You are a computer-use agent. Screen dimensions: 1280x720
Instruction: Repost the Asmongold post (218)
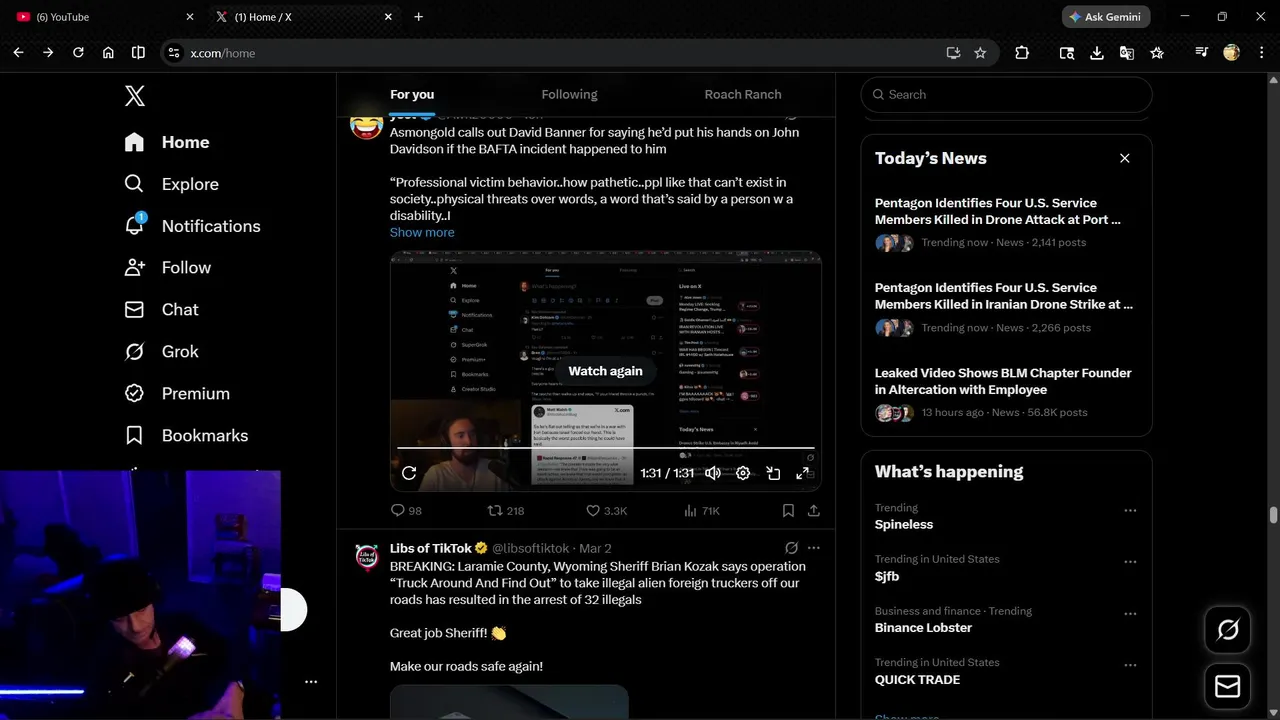(506, 511)
